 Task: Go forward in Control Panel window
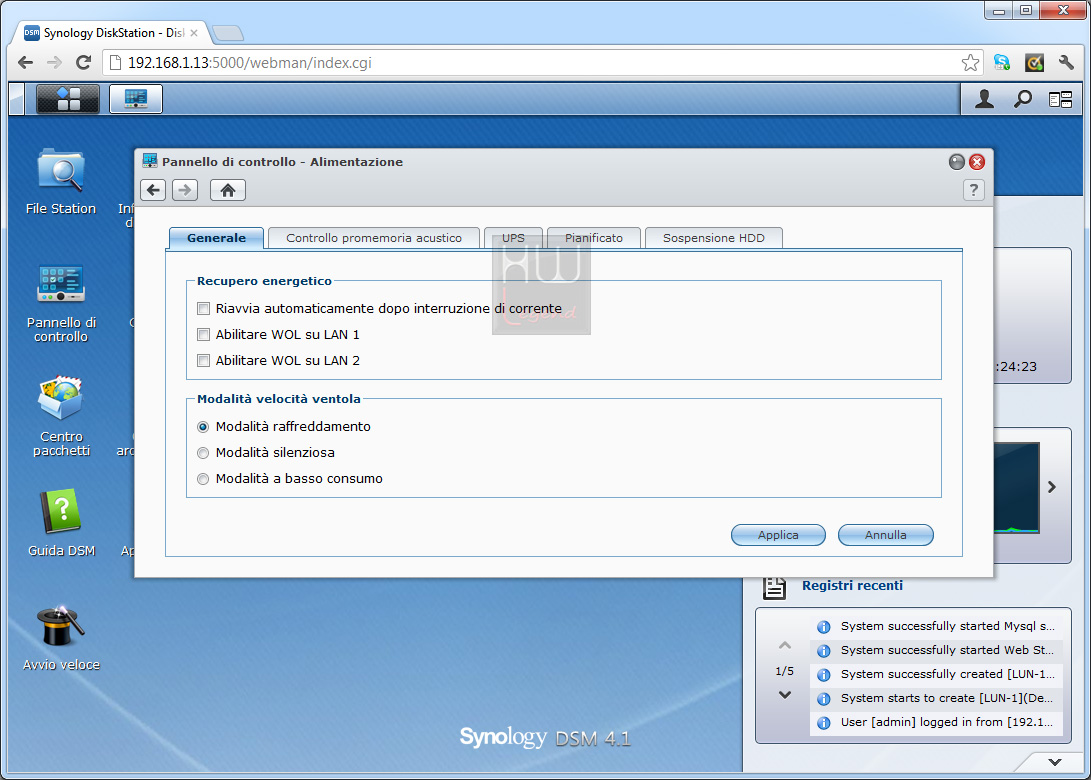coord(185,190)
